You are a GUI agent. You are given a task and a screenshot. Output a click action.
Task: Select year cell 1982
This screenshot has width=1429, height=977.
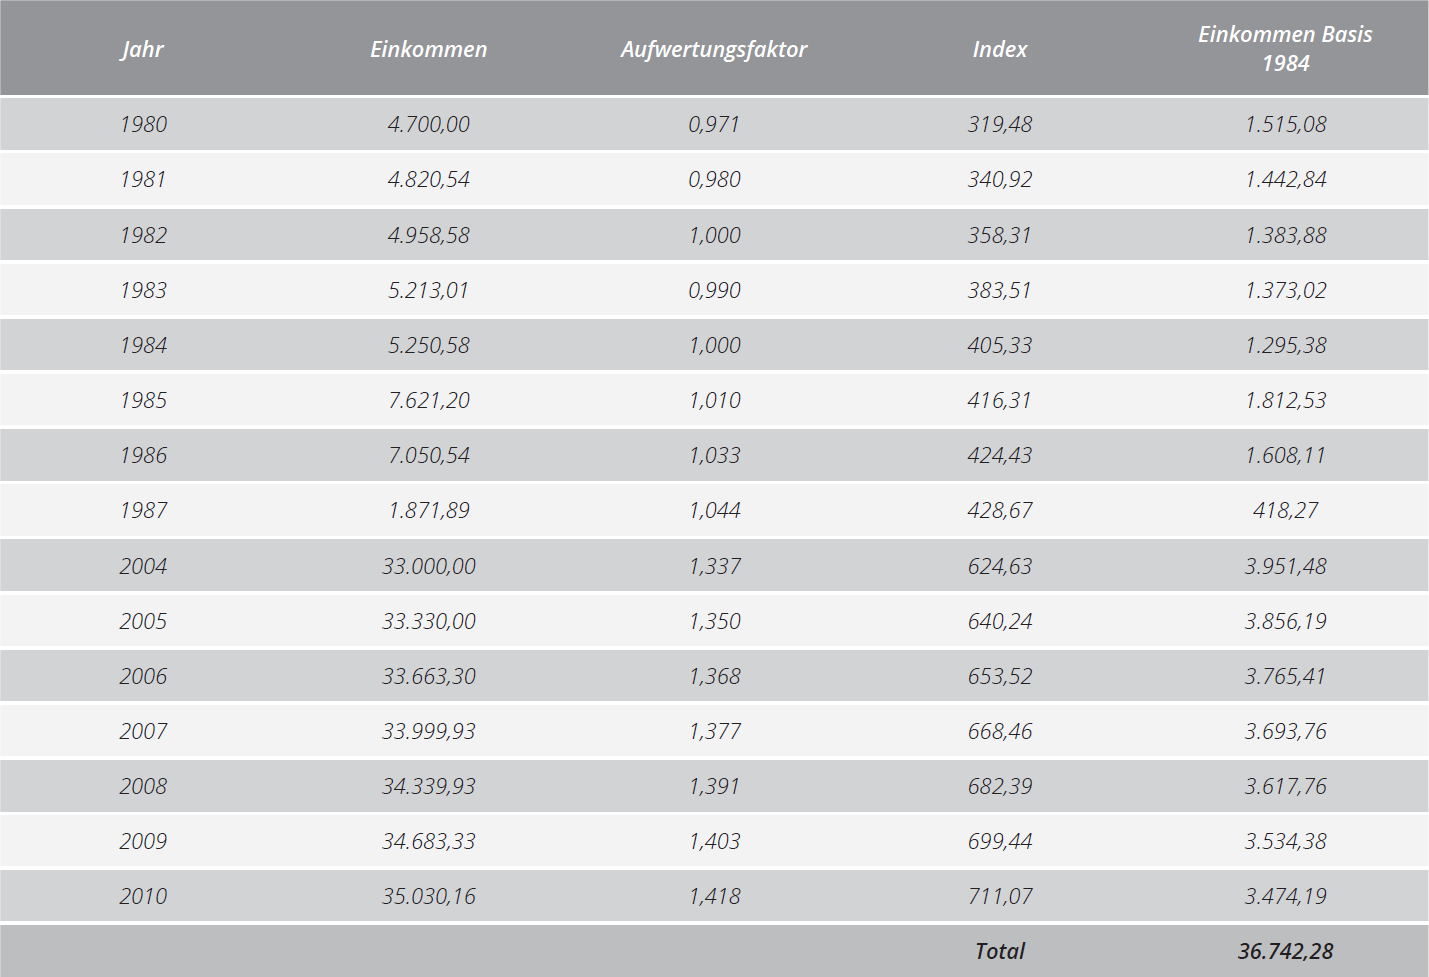143,235
